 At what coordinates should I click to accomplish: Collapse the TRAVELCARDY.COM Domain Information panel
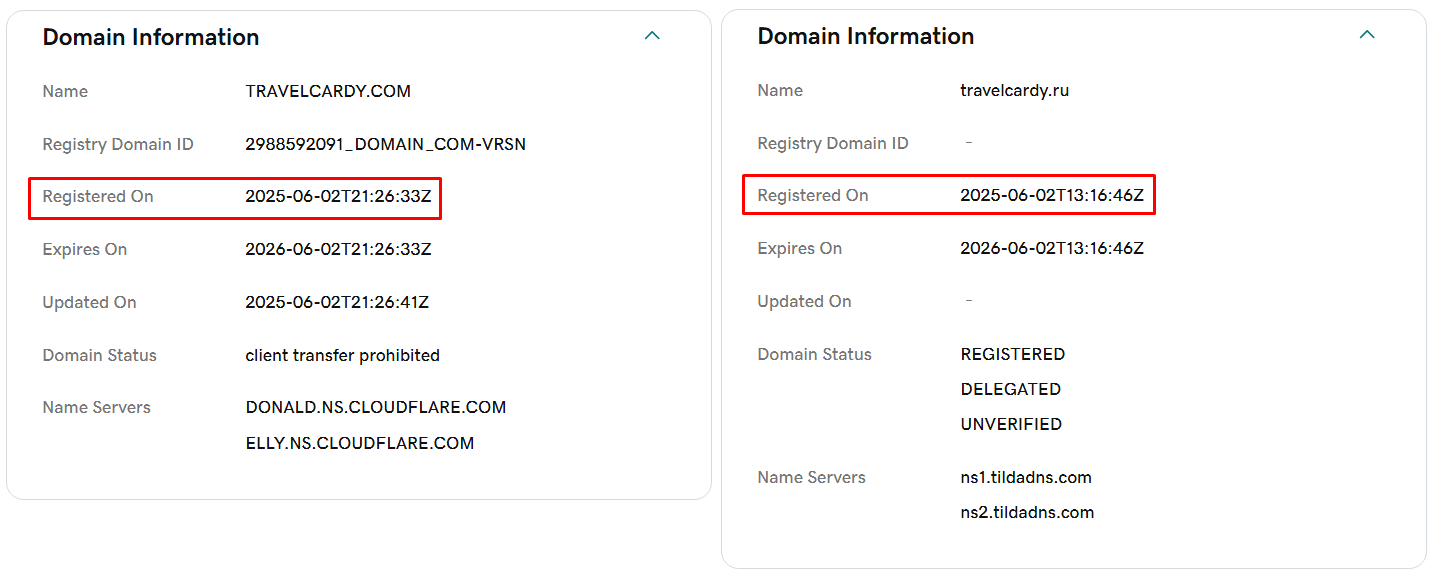(652, 36)
